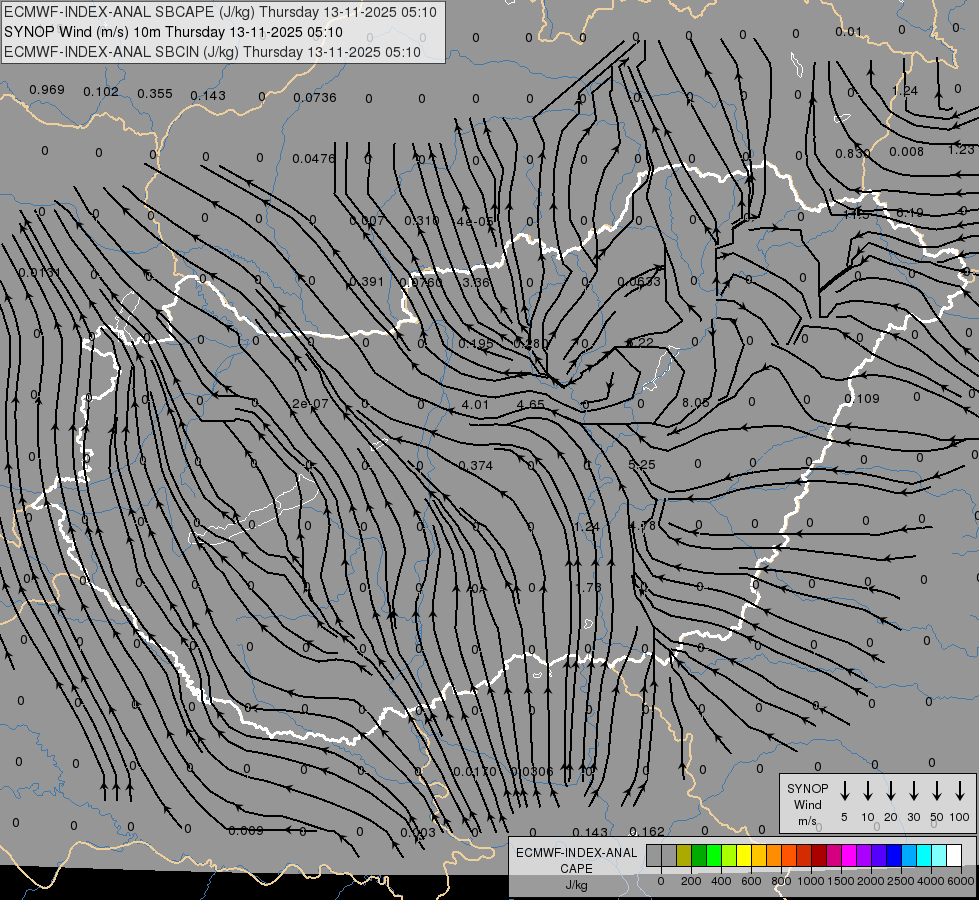Click the map value 0.102
Screen dimensions: 979x900
[x=101, y=92]
